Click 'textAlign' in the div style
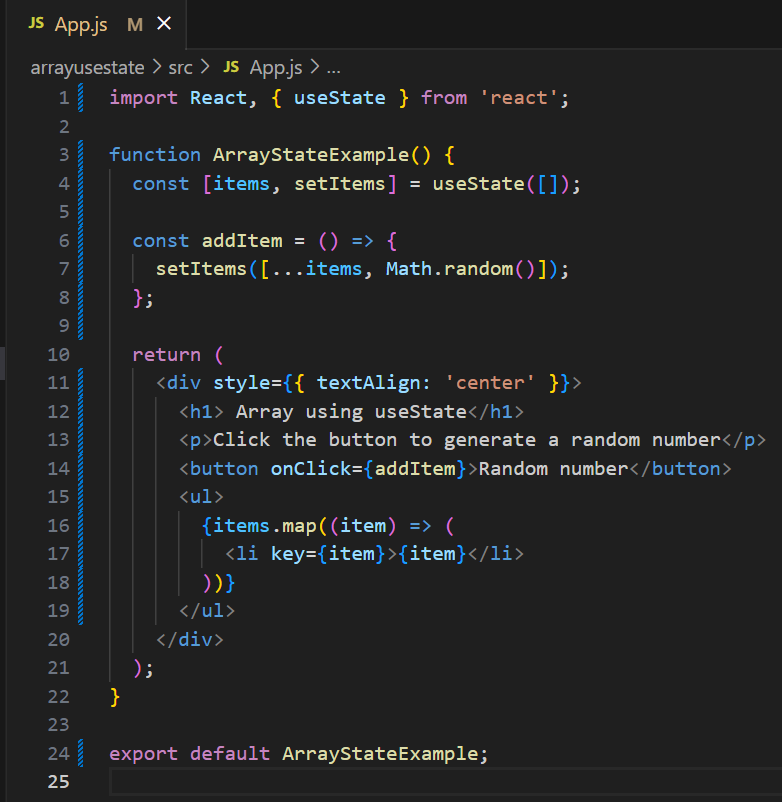 (368, 383)
